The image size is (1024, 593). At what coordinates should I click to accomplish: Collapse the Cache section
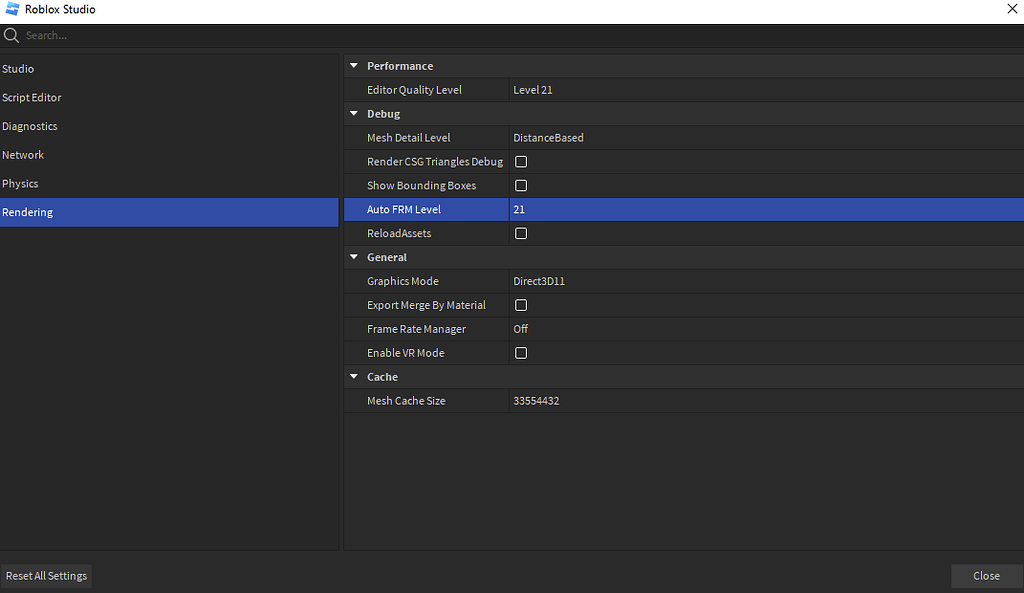(354, 377)
